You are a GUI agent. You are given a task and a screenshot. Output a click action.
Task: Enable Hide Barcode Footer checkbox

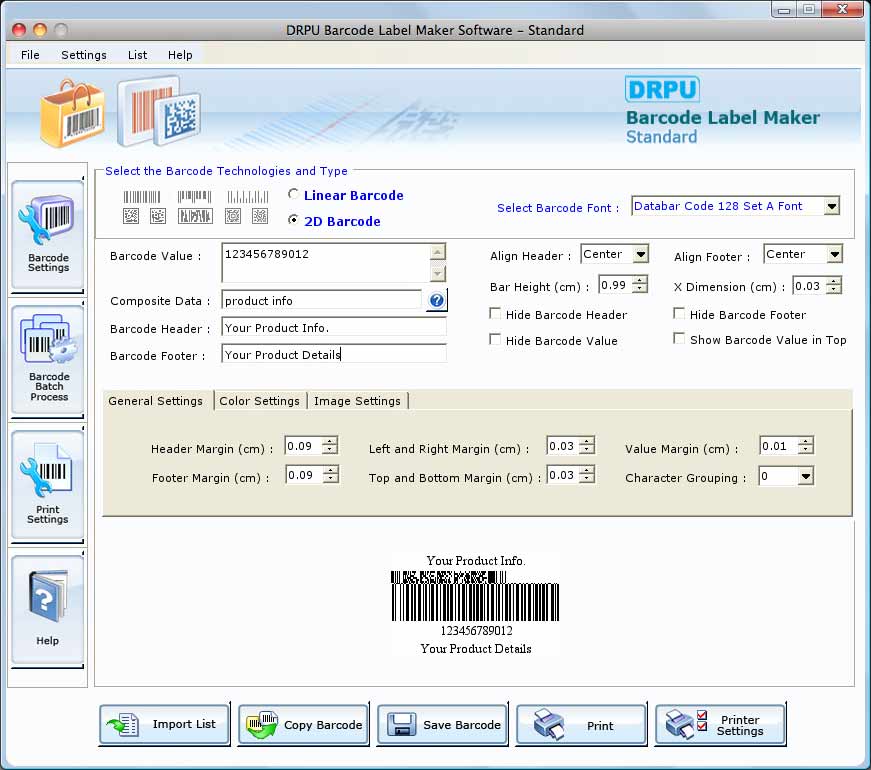point(679,313)
